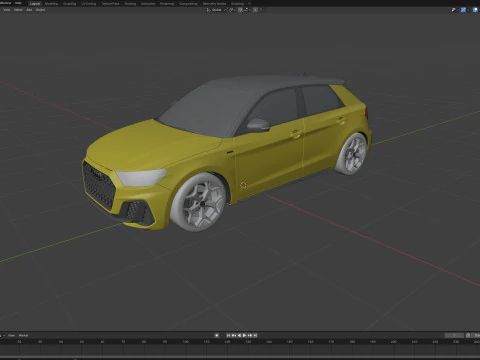
Task: Select the car's front wheel
Action: pyautogui.click(x=199, y=202)
